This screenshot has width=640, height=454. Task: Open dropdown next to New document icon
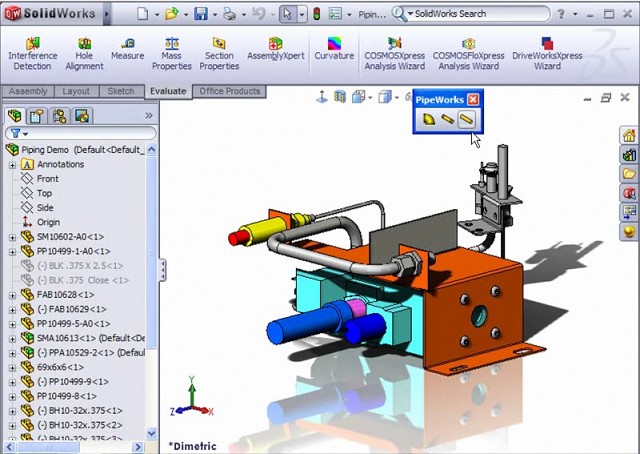(x=157, y=15)
